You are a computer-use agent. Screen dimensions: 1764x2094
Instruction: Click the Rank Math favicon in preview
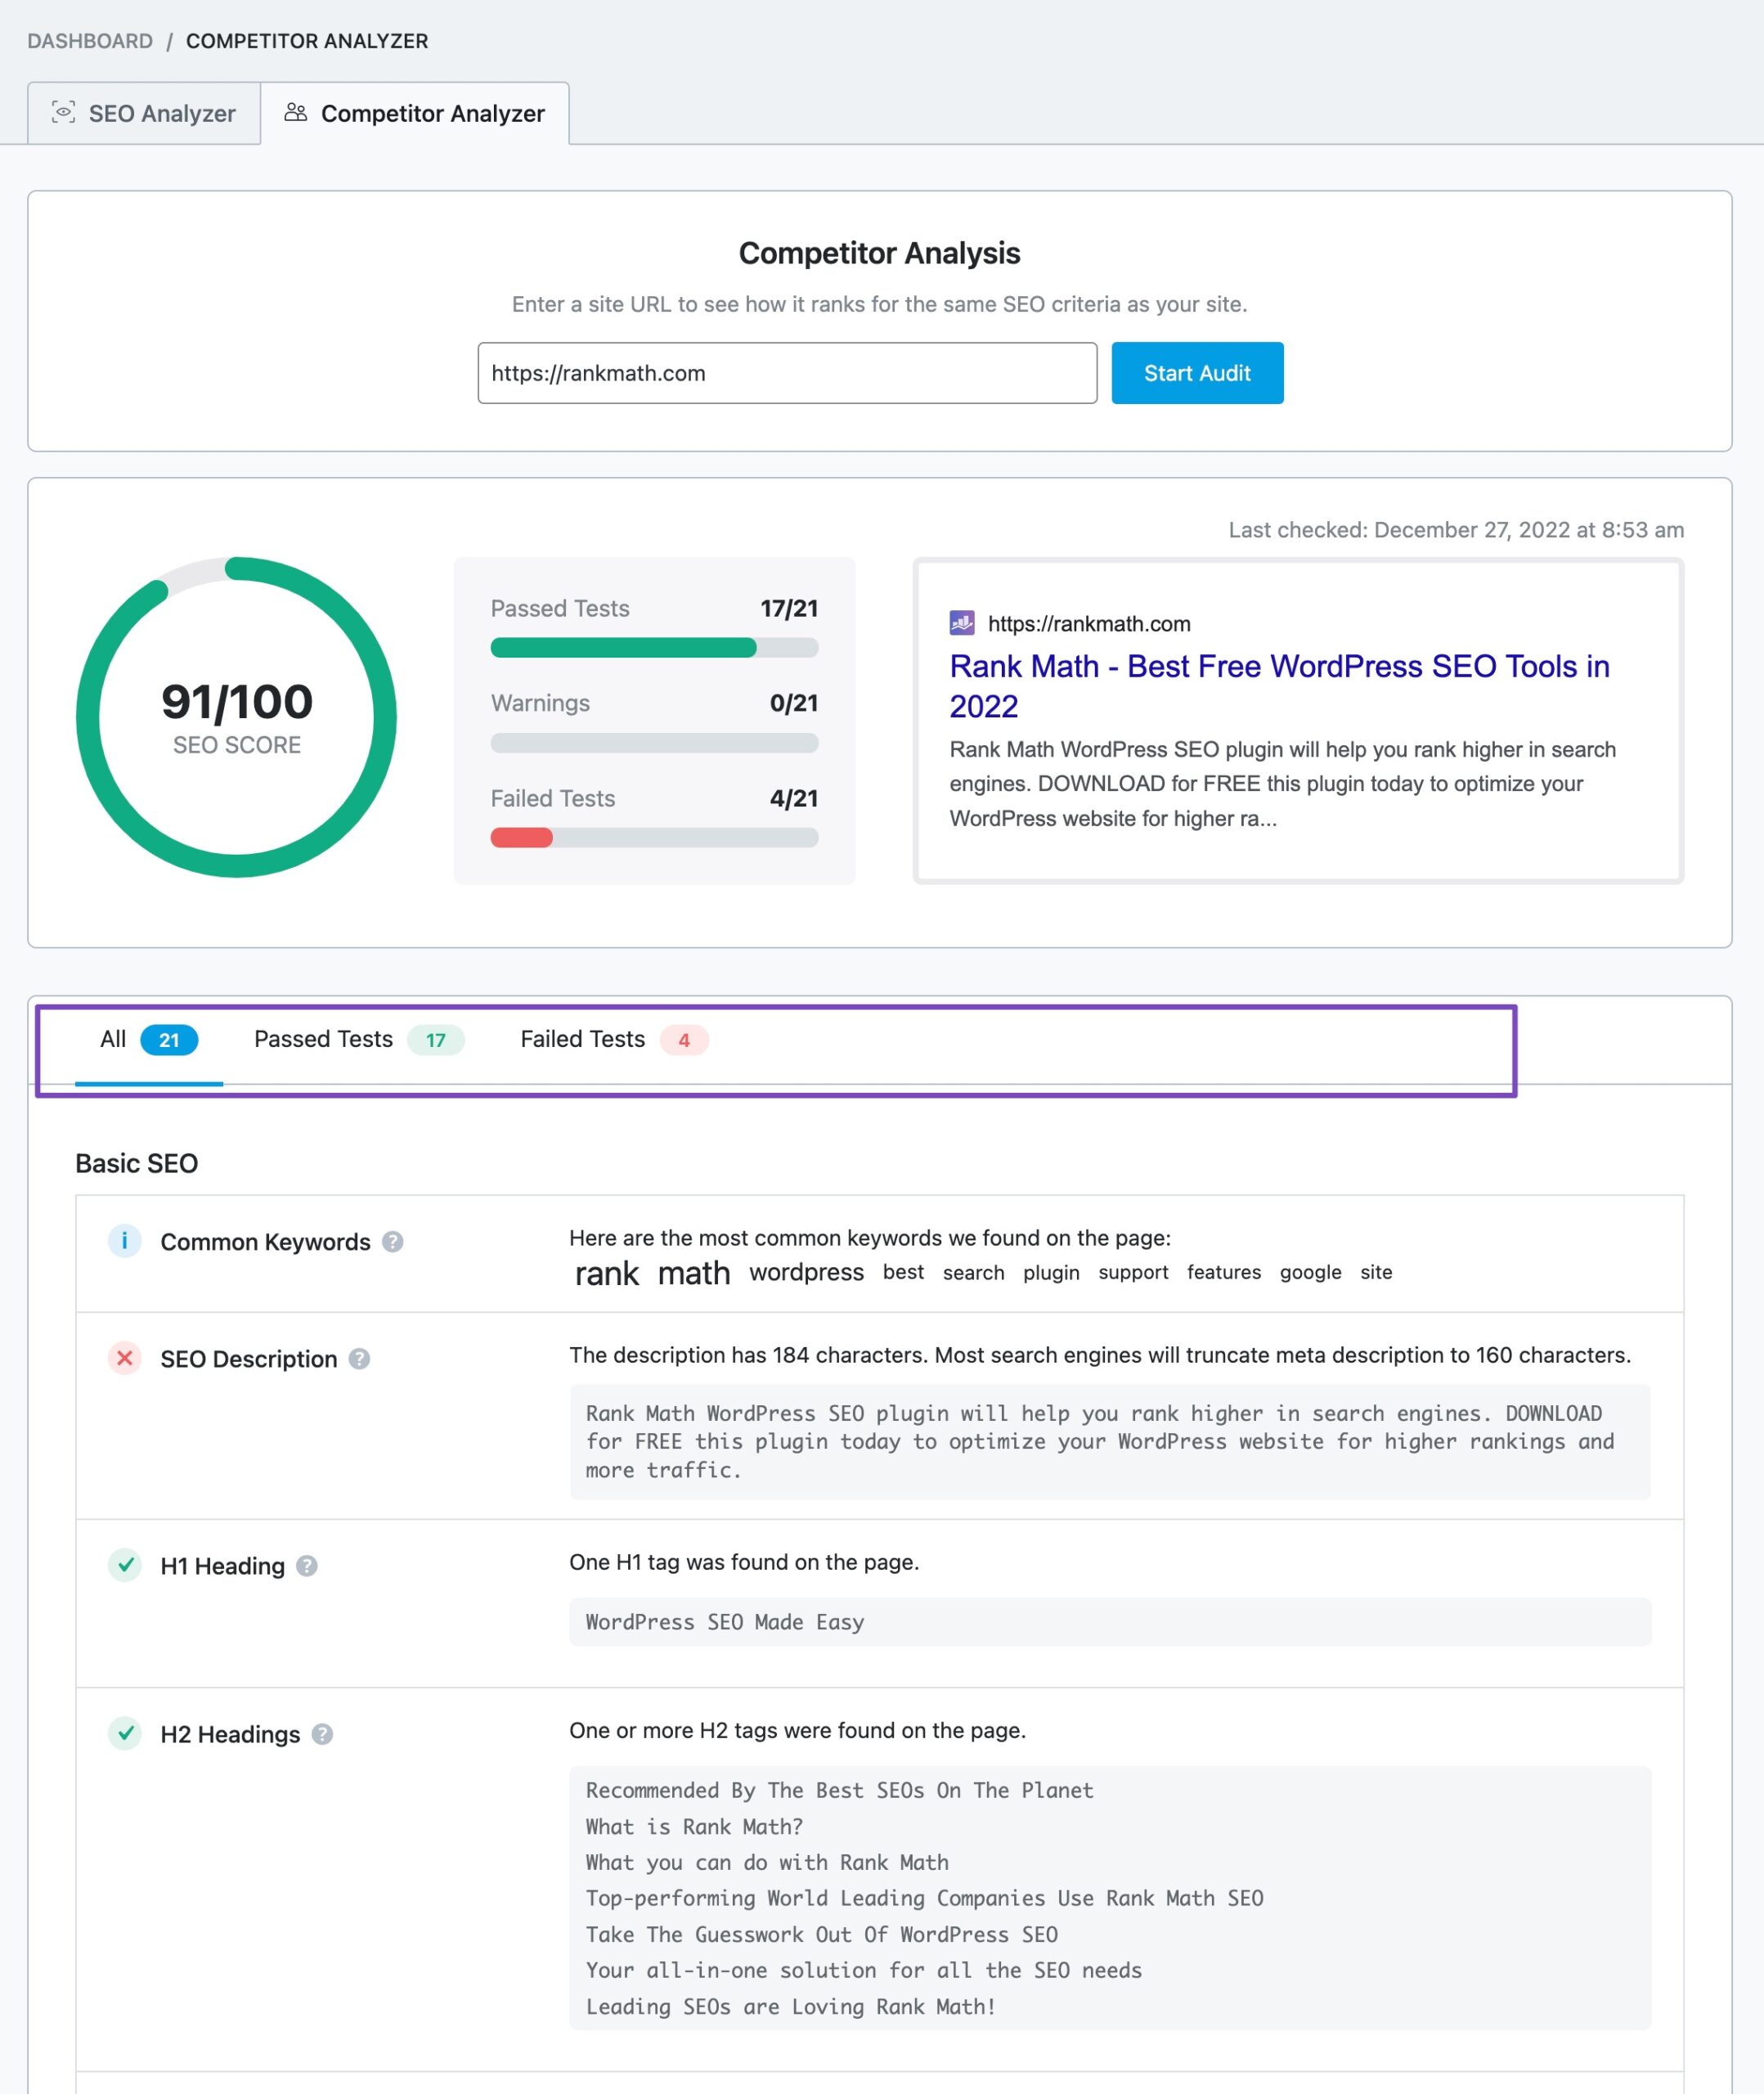[x=961, y=623]
